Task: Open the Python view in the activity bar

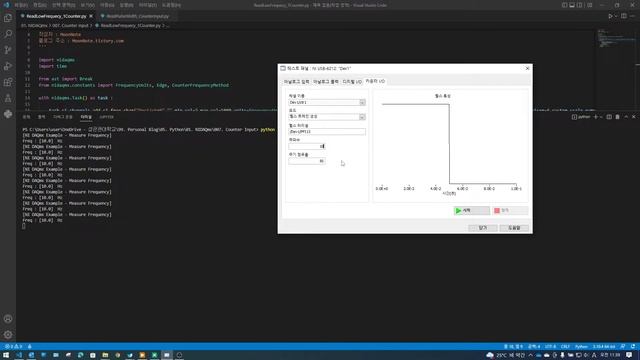Action: click(8, 114)
